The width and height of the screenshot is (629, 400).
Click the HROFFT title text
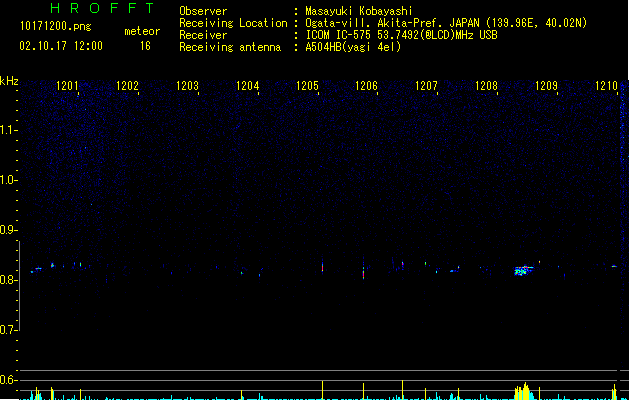click(102, 8)
